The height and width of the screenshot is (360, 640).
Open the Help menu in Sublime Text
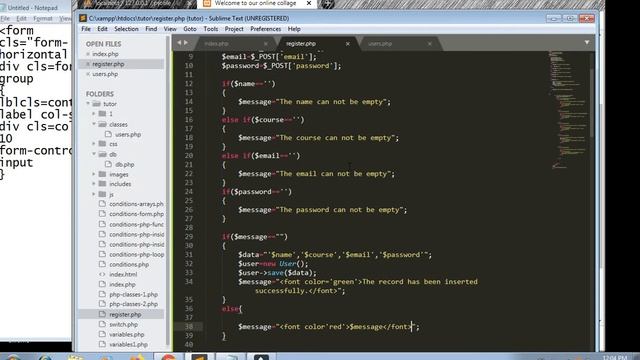pos(294,29)
